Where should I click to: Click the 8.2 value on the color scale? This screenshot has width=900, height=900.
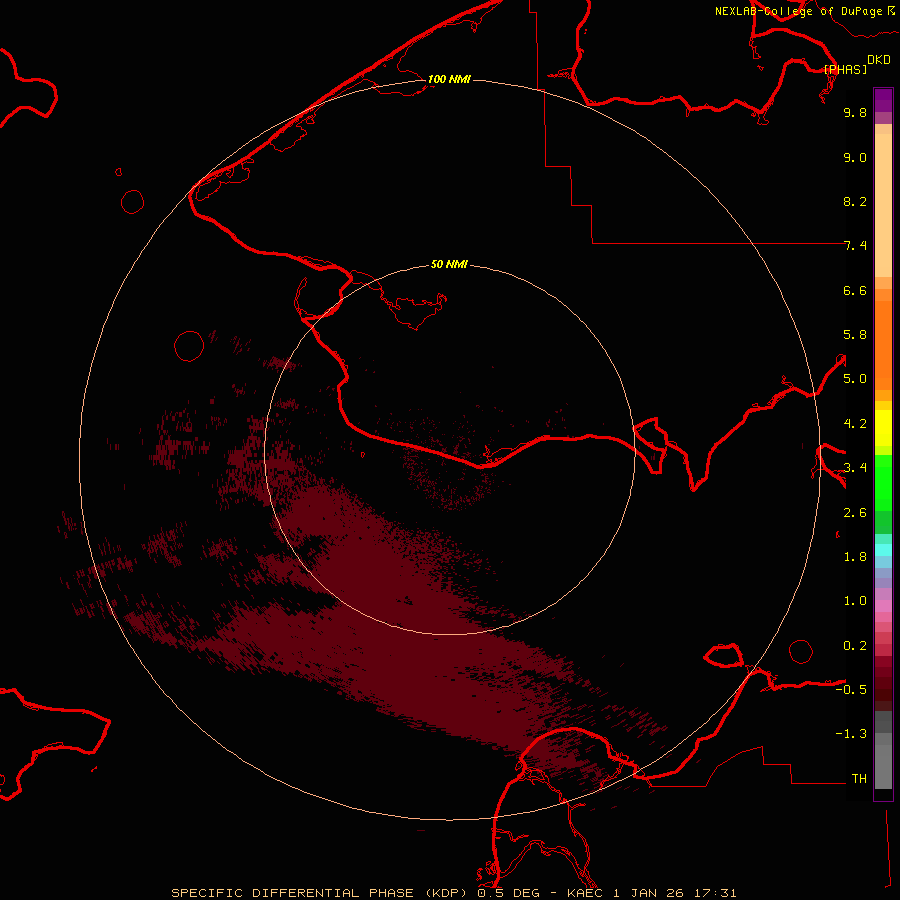click(855, 201)
